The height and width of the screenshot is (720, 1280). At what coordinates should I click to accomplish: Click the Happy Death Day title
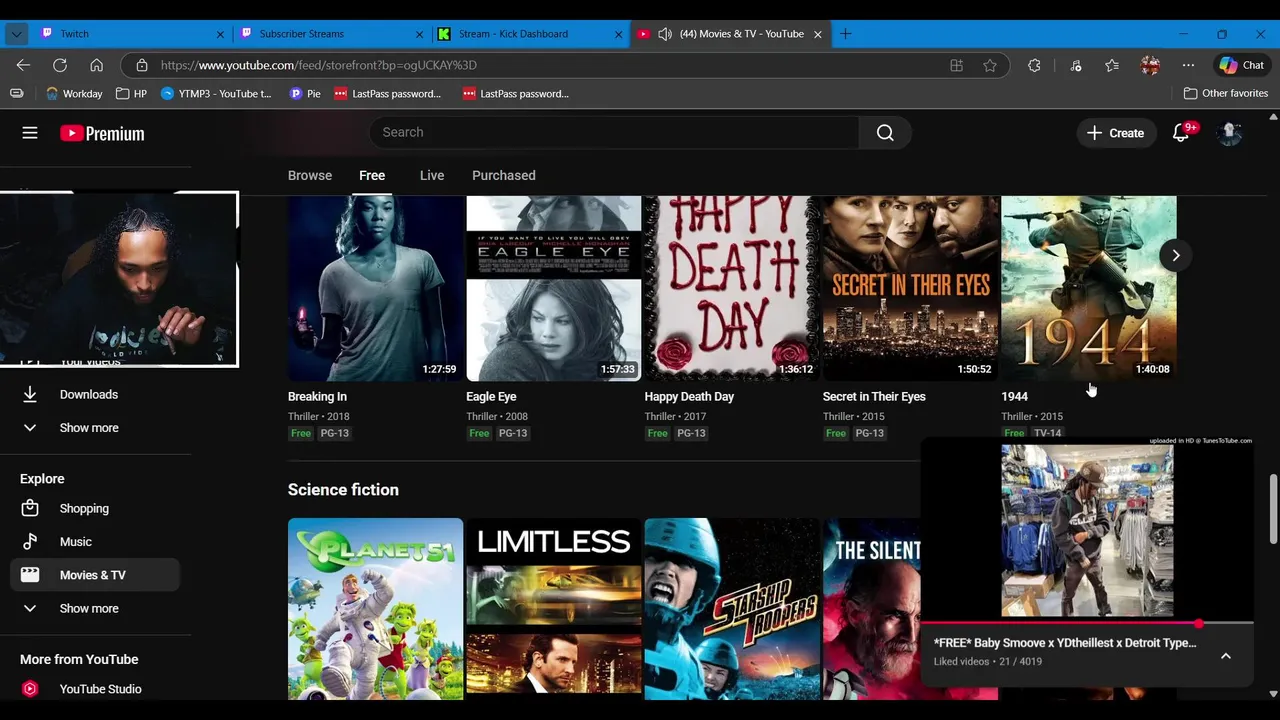click(x=689, y=397)
